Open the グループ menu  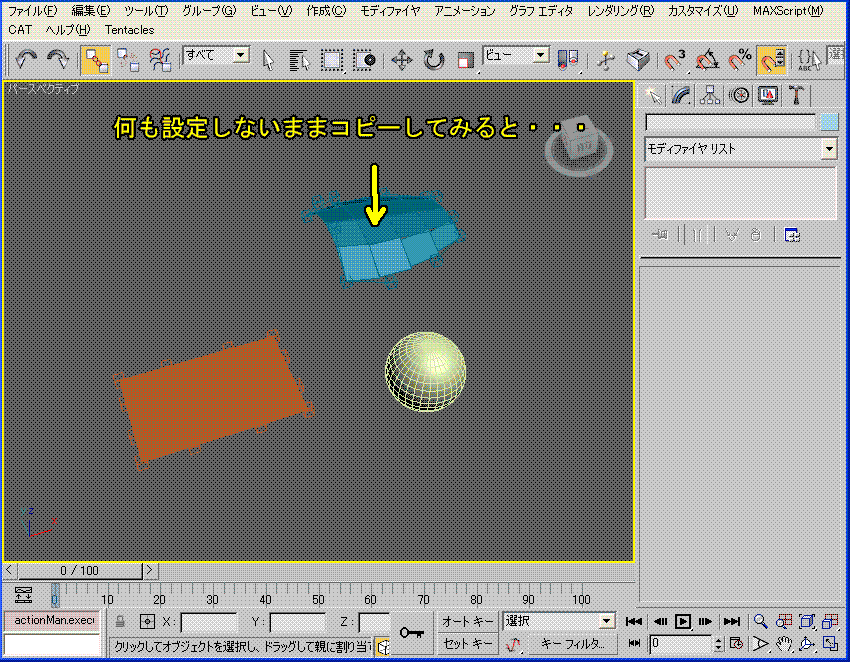[x=209, y=11]
